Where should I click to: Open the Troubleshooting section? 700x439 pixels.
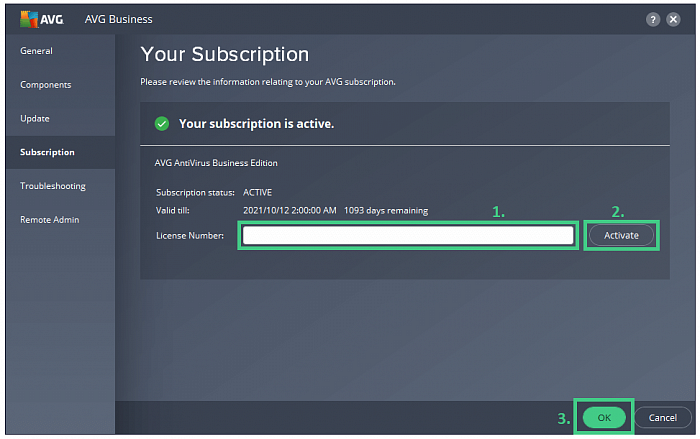point(53,186)
